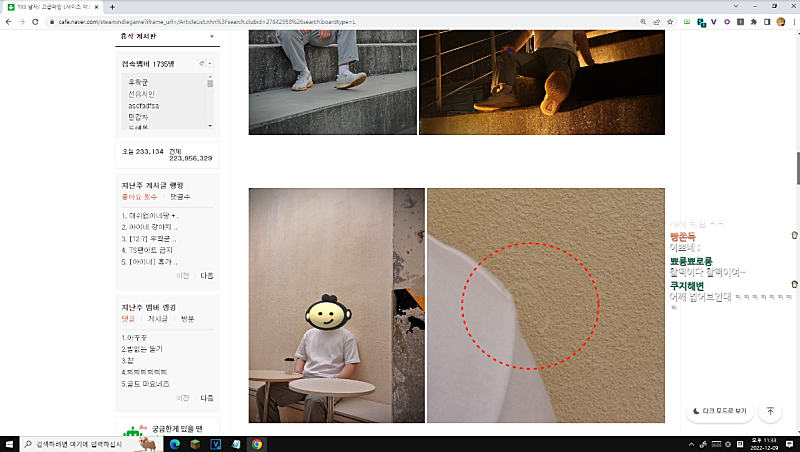Open ranked post 5 [아이네] 휴가
Screen dimensions: 800x452
(149, 262)
